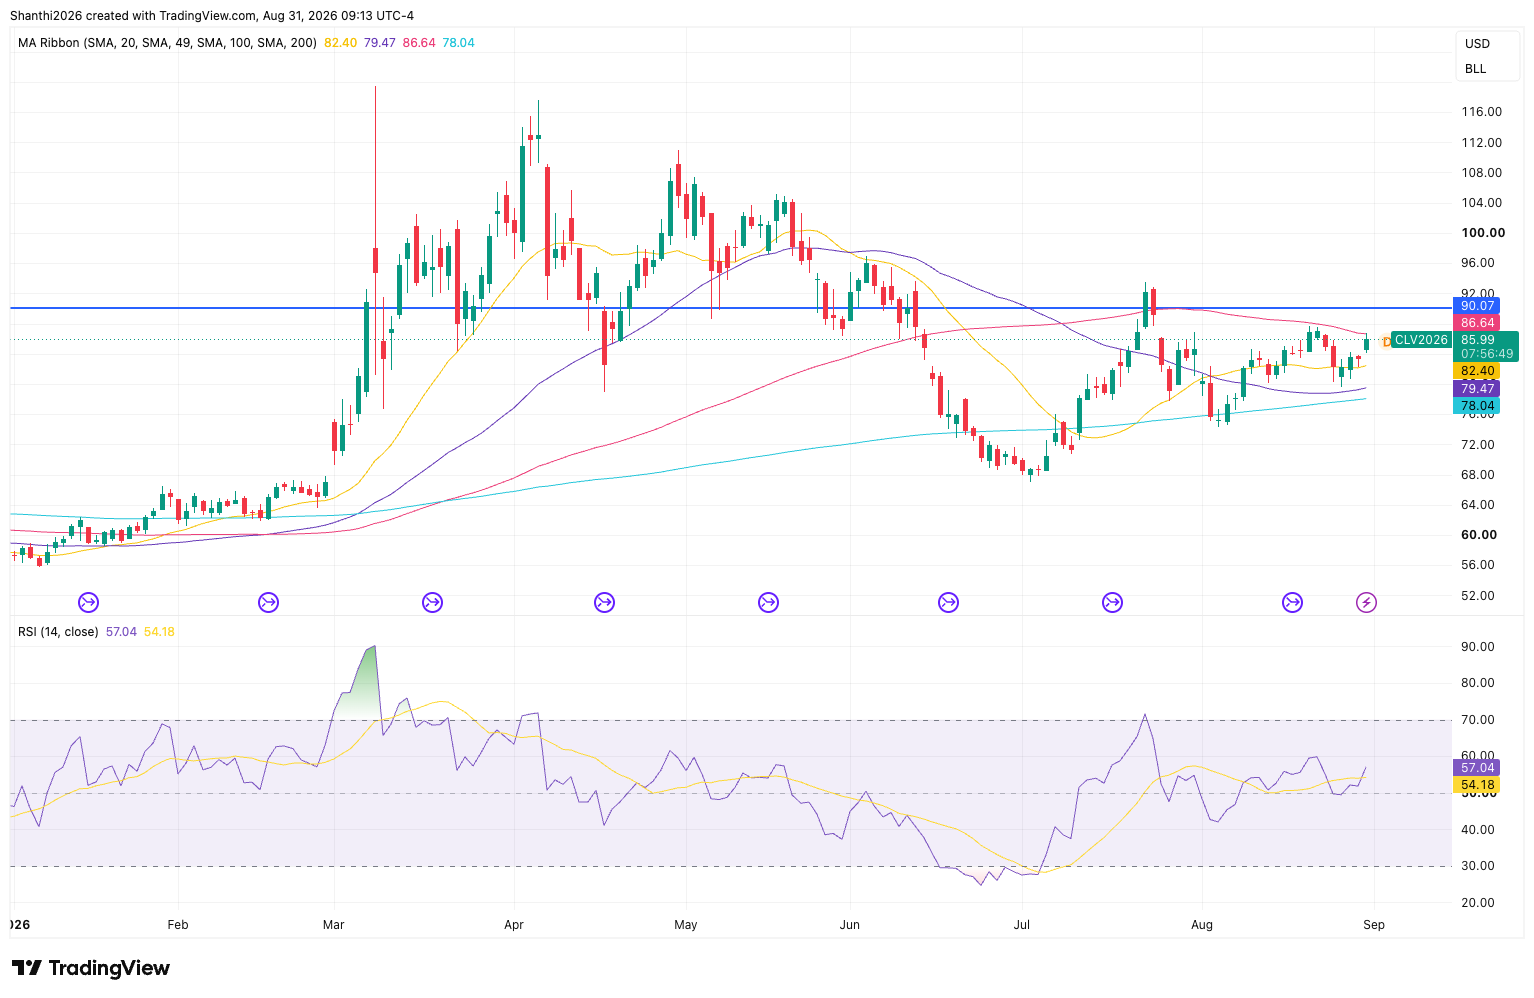Viewport: 1534px width, 998px height.
Task: Select the MA Ribbon indicator legend title
Action: (167, 43)
